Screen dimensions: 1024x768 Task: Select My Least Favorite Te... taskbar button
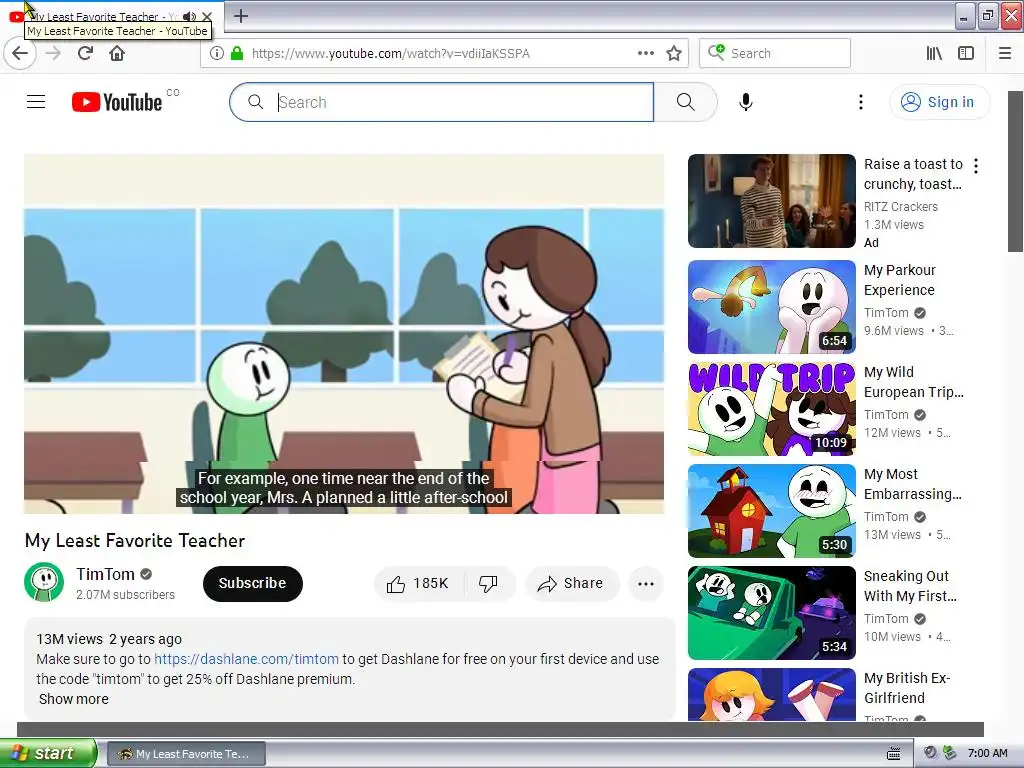[x=186, y=754]
